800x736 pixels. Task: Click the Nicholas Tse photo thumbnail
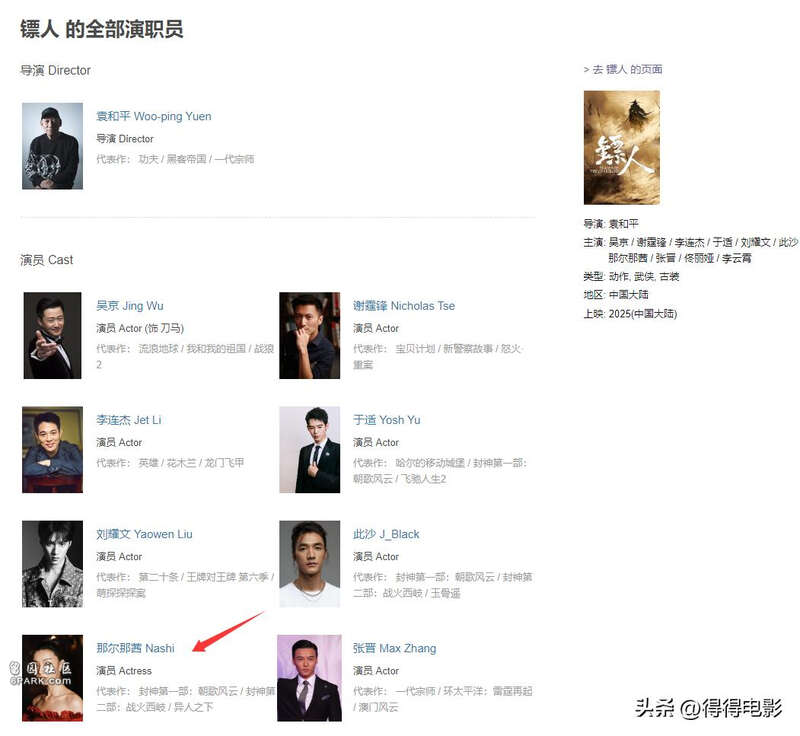coord(310,336)
